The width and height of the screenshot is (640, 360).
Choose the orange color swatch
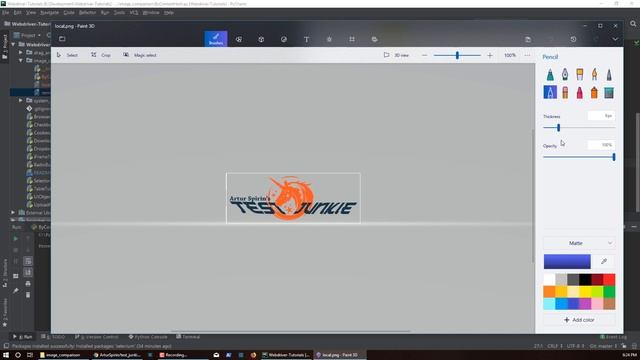pyautogui.click(x=549, y=291)
